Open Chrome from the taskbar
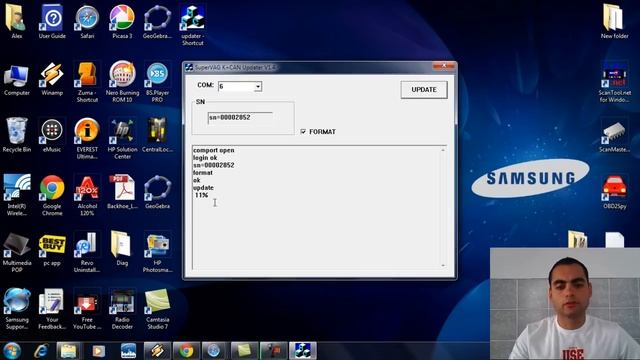640x360 pixels. 186,351
